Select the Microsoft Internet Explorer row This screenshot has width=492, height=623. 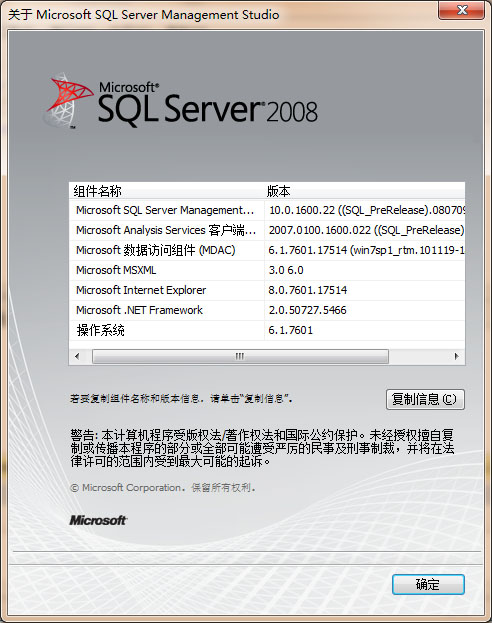267,290
